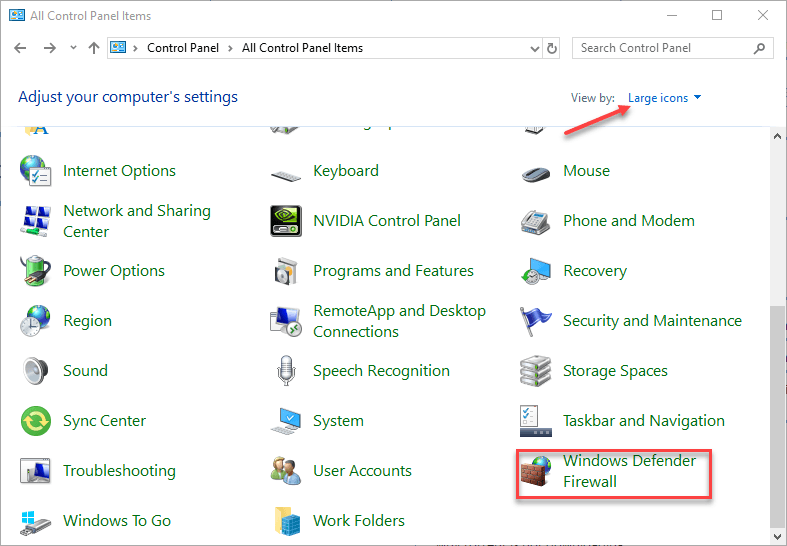Go up one level with Up arrow
Viewport: 787px width, 546px height.
coord(94,48)
